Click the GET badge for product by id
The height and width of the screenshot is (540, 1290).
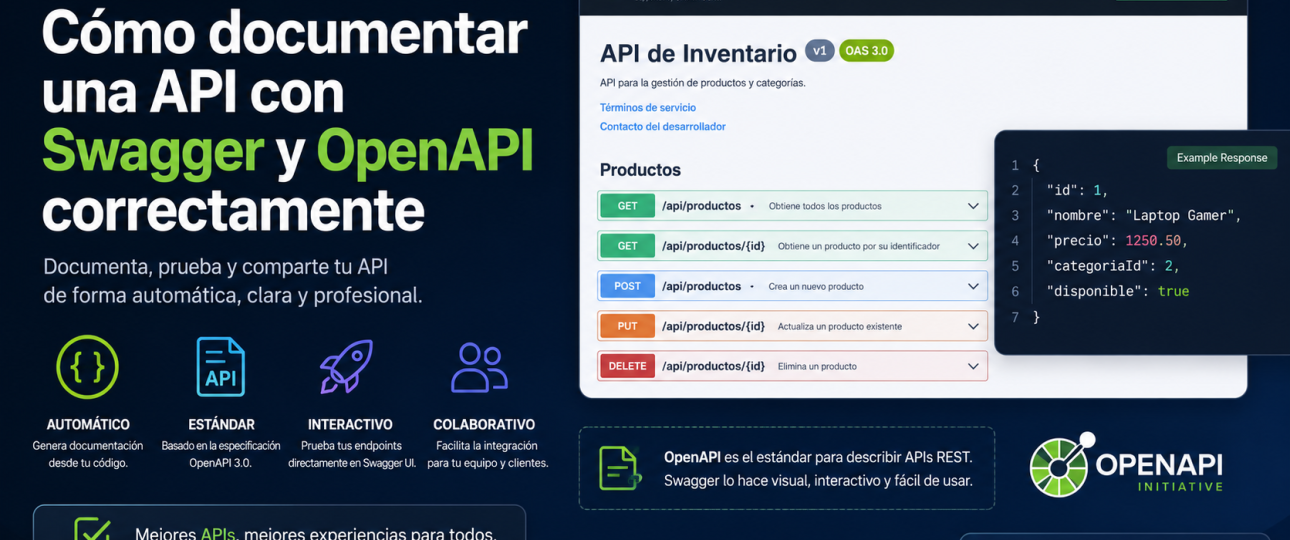point(627,246)
